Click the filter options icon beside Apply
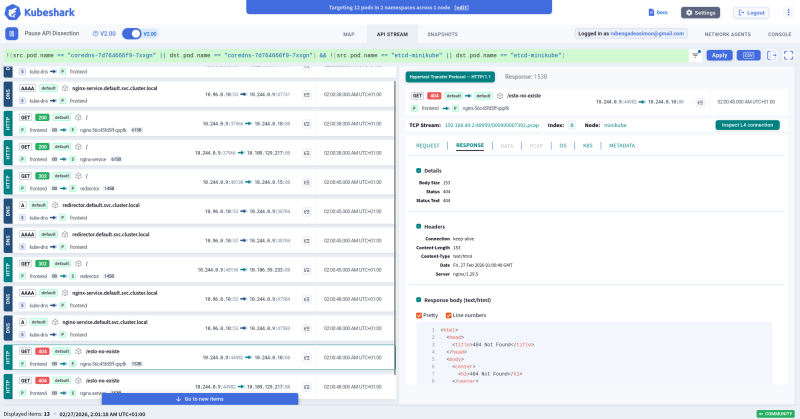Screen dimensions: 800x419 click(x=695, y=55)
